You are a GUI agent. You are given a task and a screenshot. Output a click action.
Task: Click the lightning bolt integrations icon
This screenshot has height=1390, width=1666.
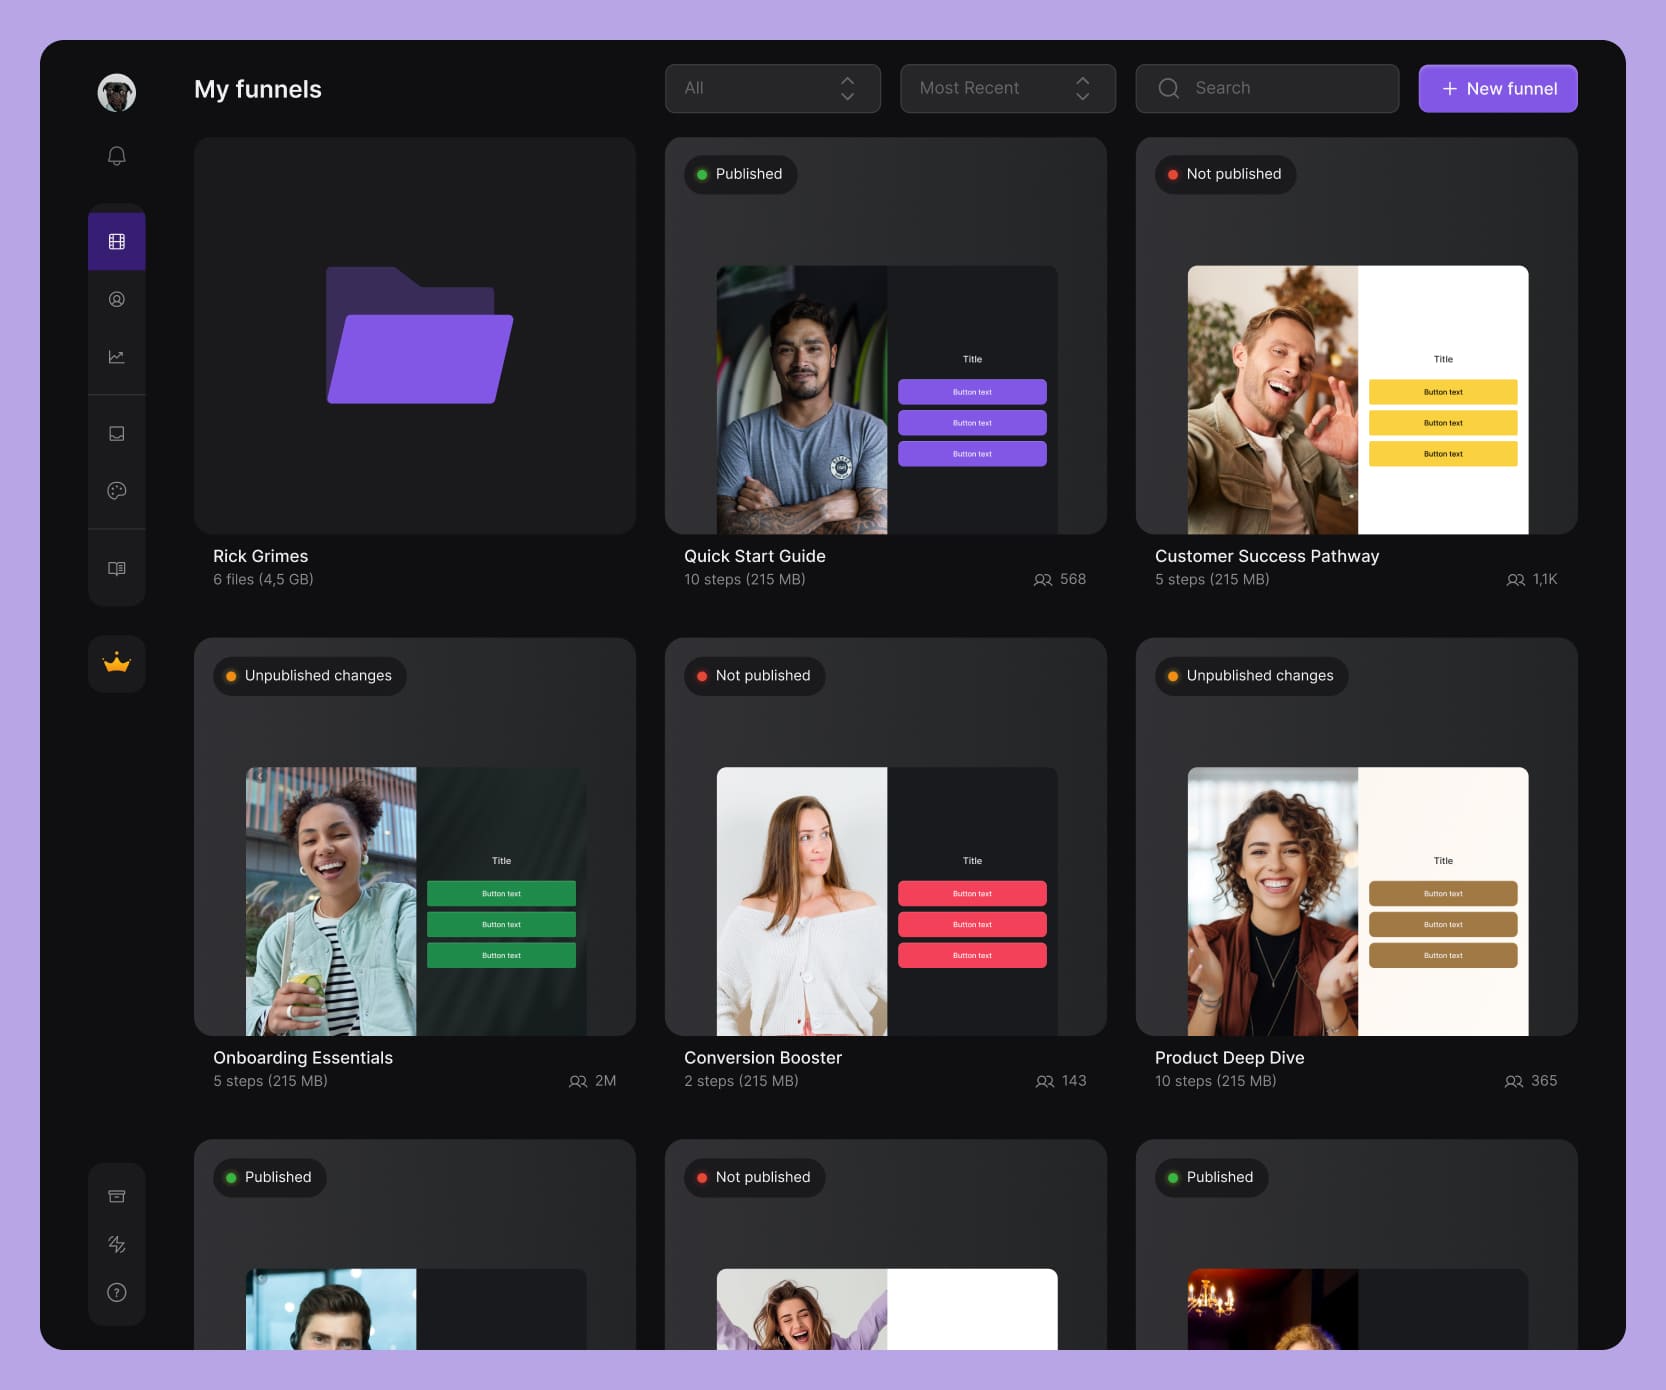(117, 1244)
